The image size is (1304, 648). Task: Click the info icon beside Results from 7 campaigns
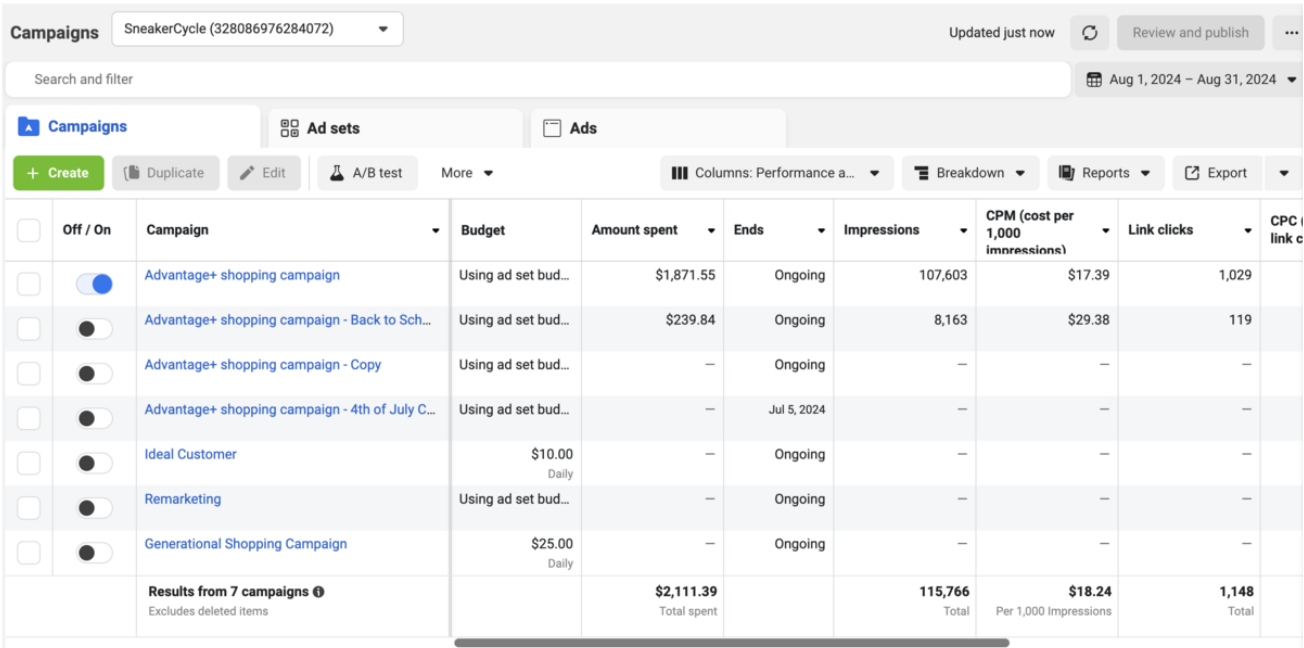pyautogui.click(x=316, y=591)
